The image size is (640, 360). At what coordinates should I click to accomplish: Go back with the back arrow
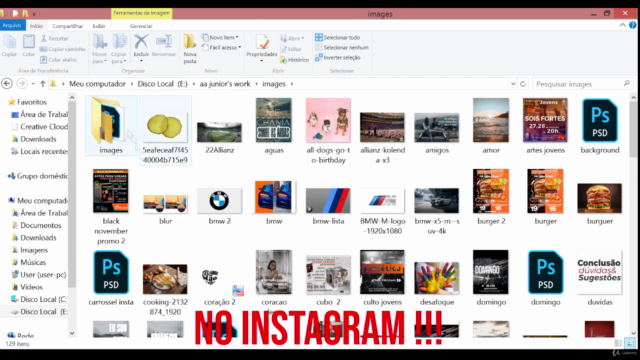[x=7, y=84]
